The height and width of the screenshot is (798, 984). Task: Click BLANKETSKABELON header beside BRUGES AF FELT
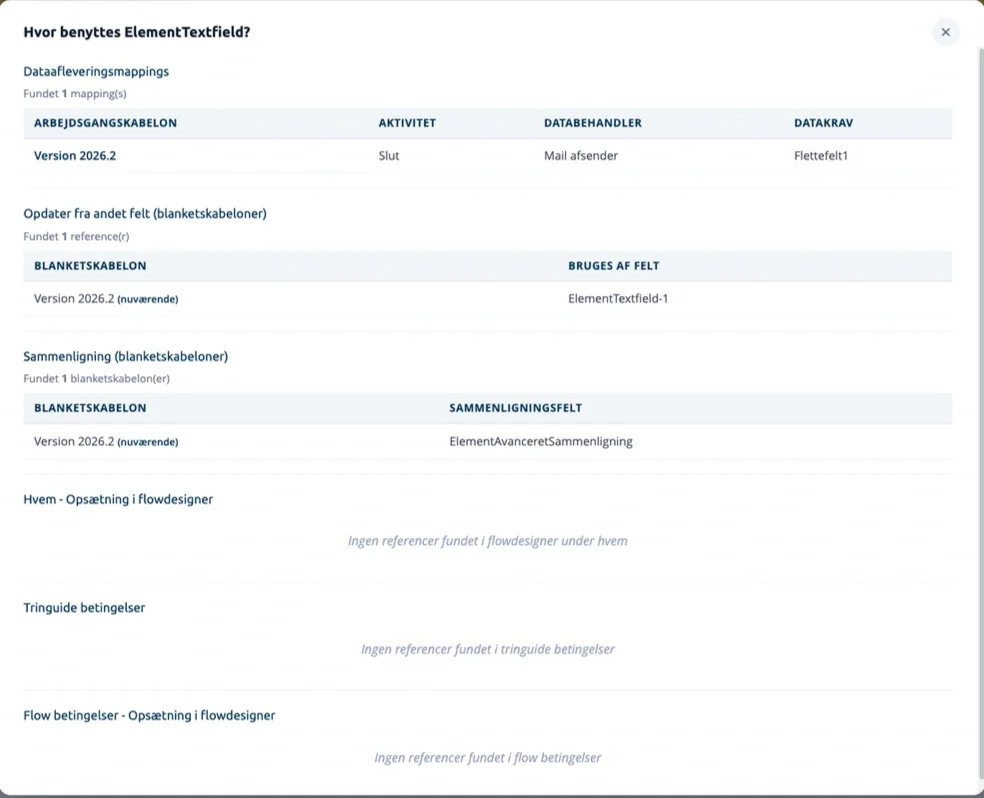(90, 266)
